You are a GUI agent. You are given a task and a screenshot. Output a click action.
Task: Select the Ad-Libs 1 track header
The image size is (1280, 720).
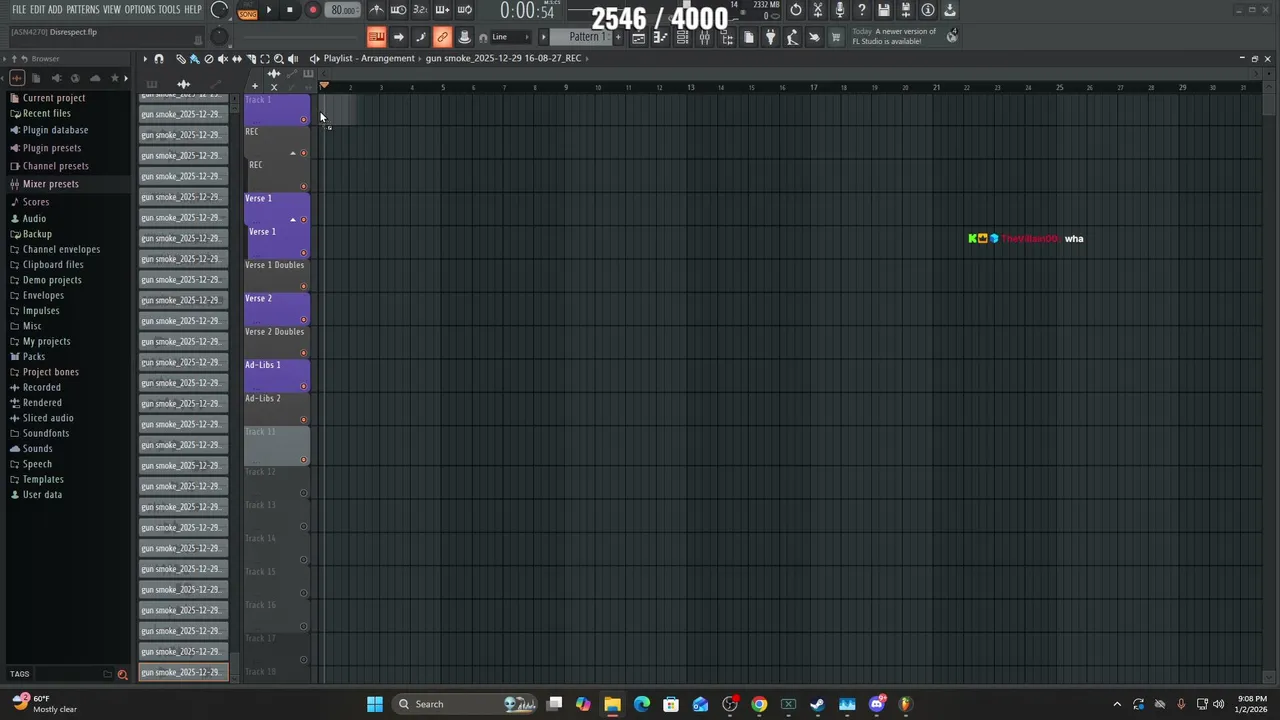[x=276, y=375]
